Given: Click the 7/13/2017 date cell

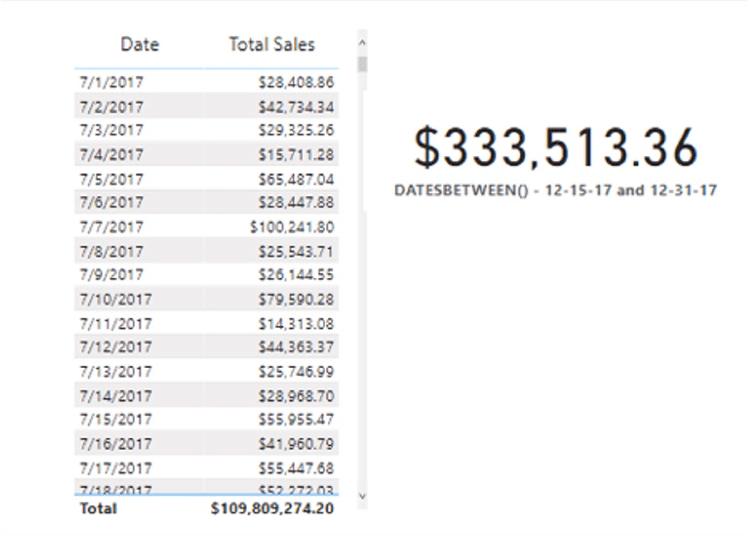Looking at the screenshot, I should point(113,371).
